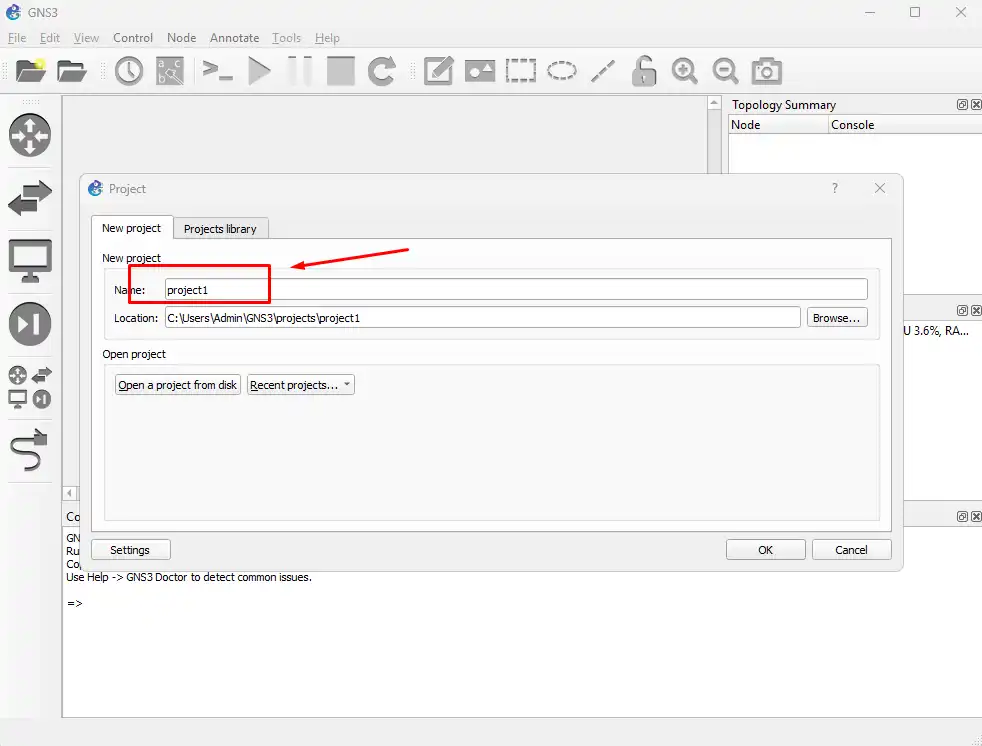Screen dimensions: 982x746
Task: Toggle show interface labels icon
Action: tap(170, 71)
